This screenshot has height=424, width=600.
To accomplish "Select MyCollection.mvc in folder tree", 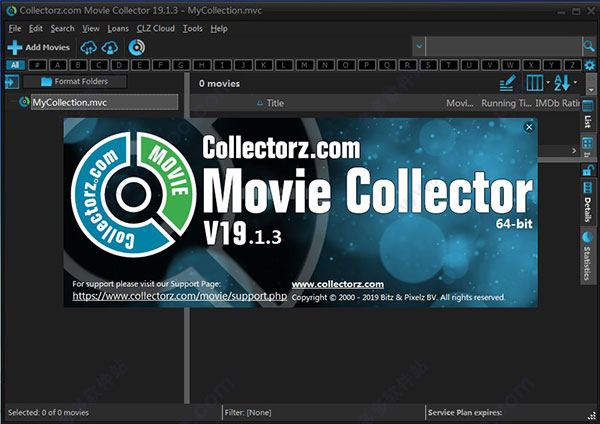I will click(104, 102).
